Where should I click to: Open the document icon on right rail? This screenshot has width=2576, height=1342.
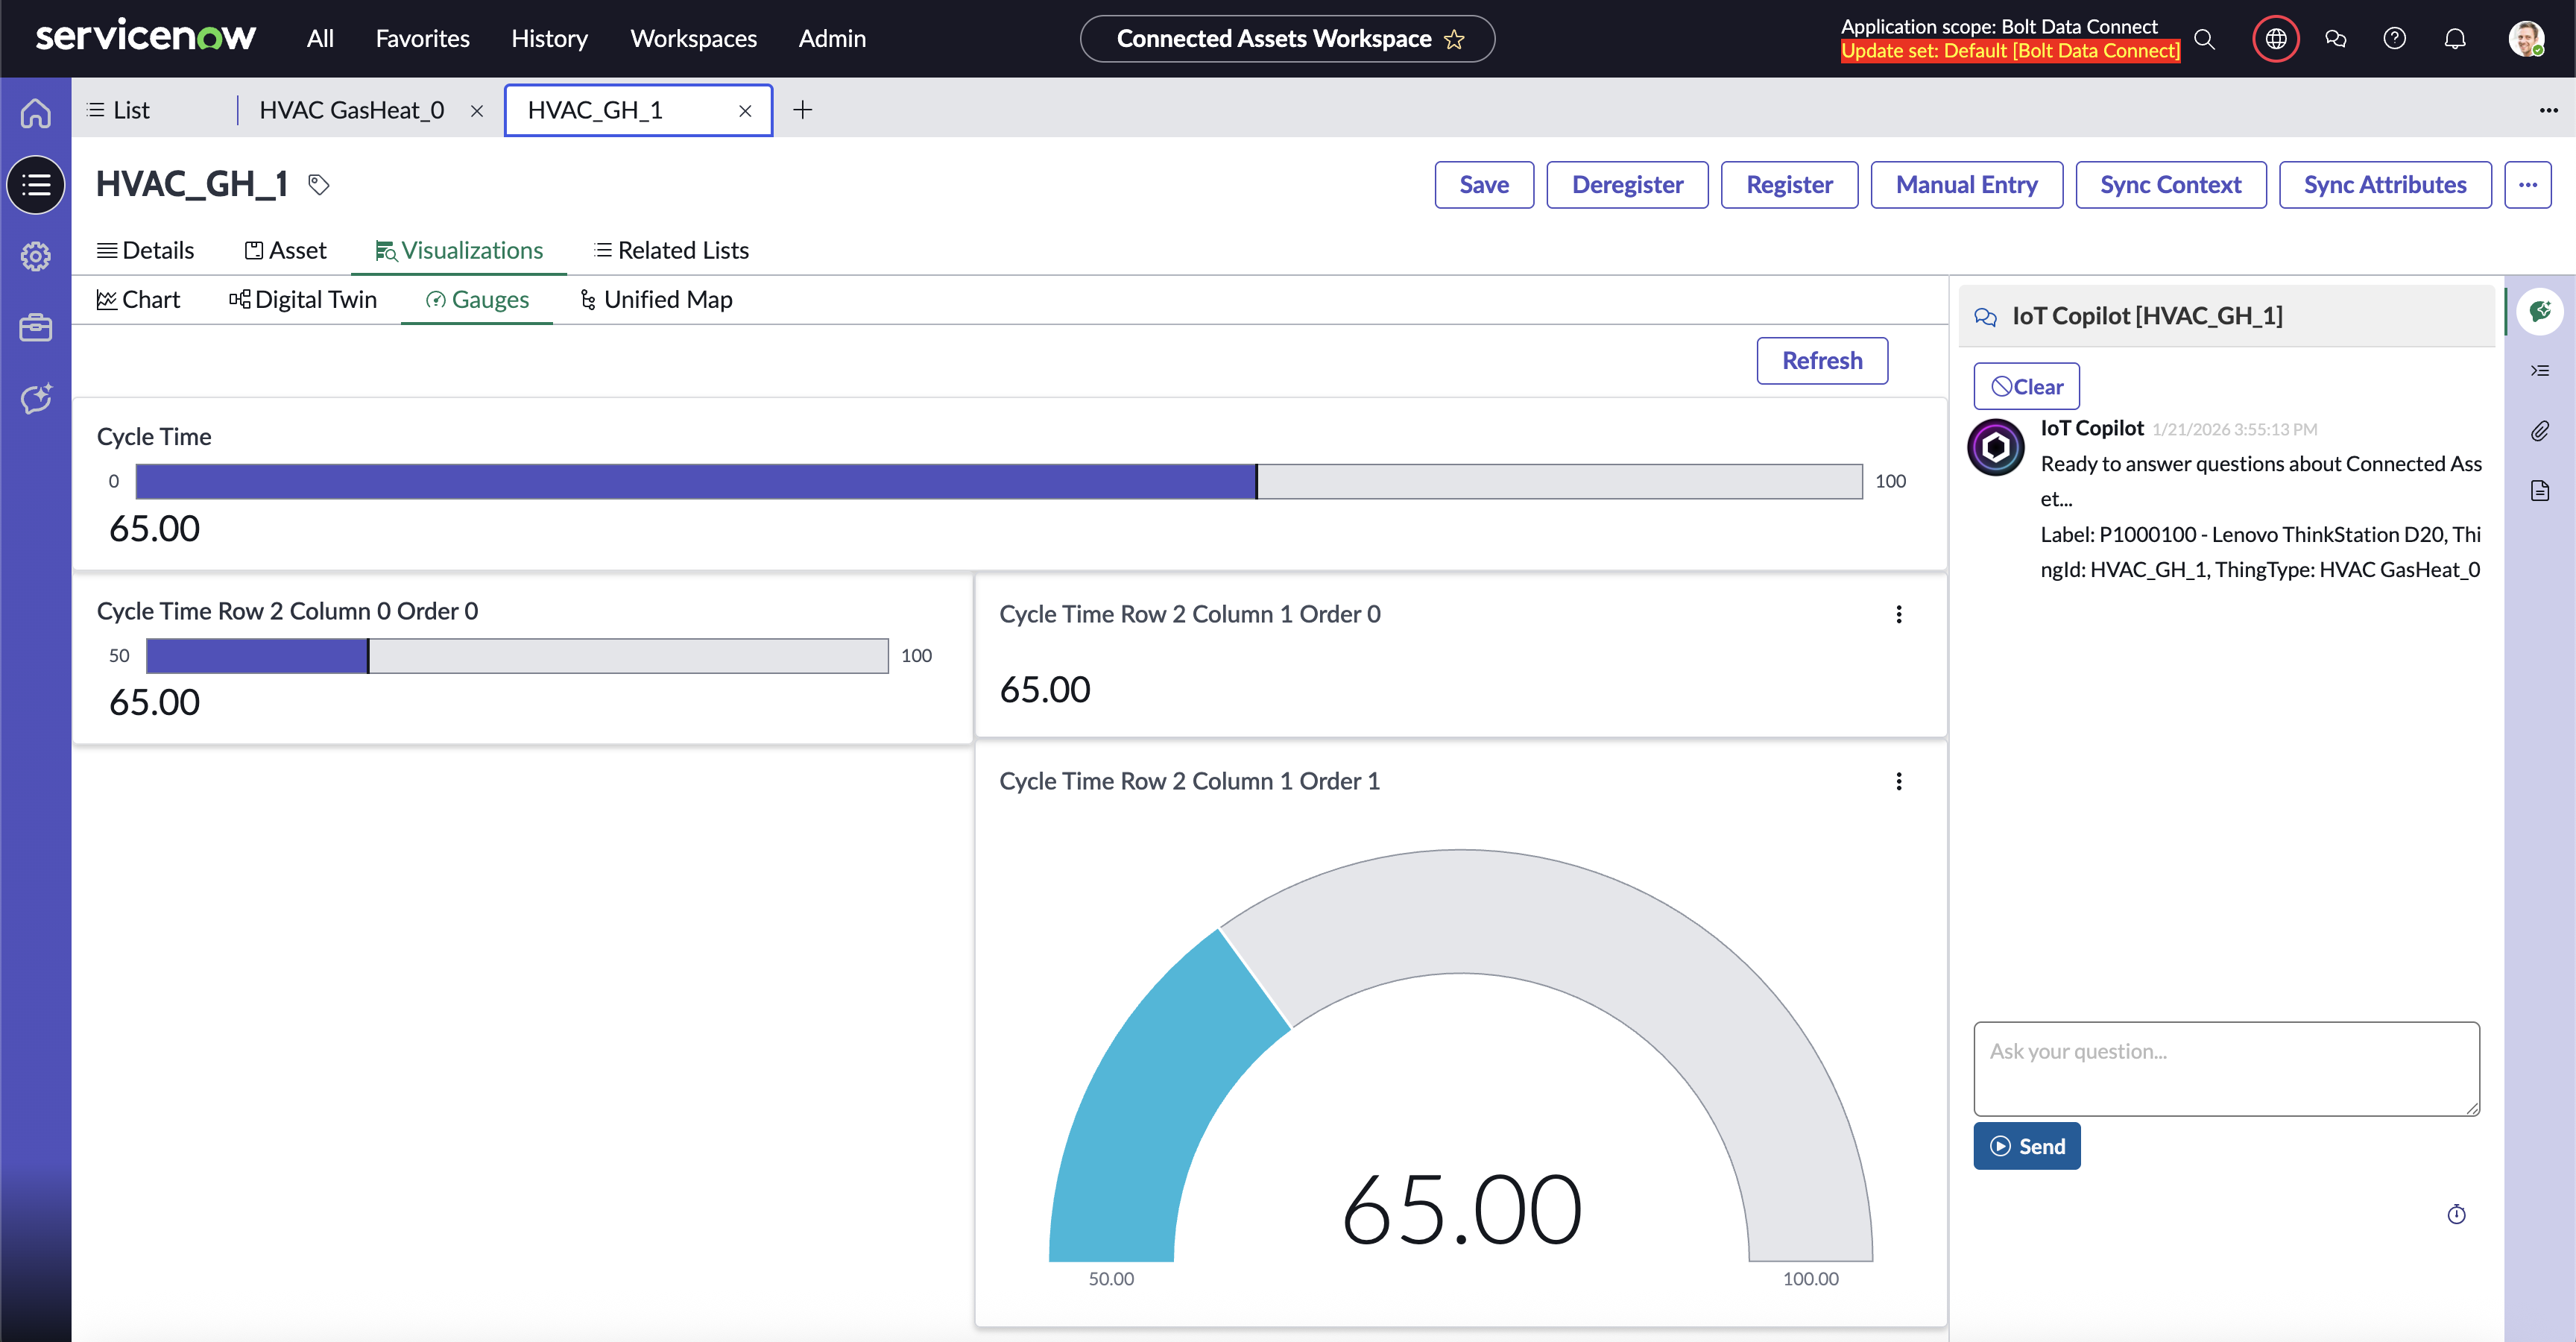2540,490
